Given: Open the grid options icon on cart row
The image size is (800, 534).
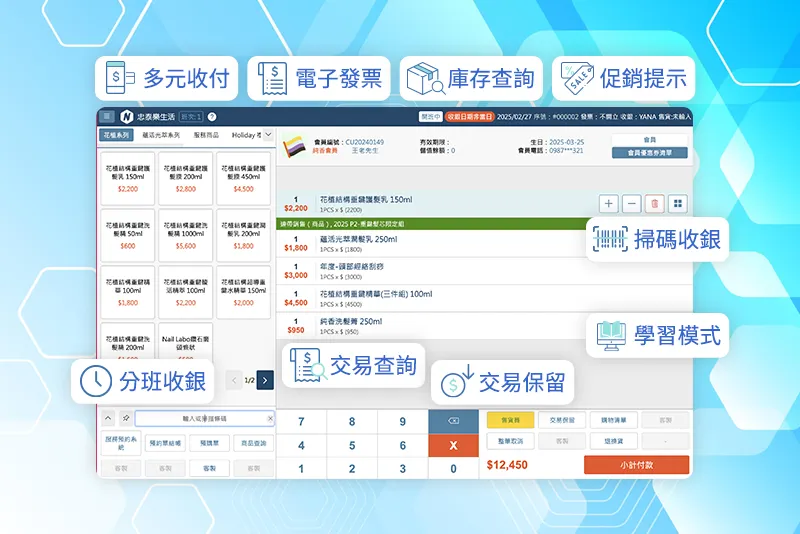Looking at the screenshot, I should [x=678, y=204].
